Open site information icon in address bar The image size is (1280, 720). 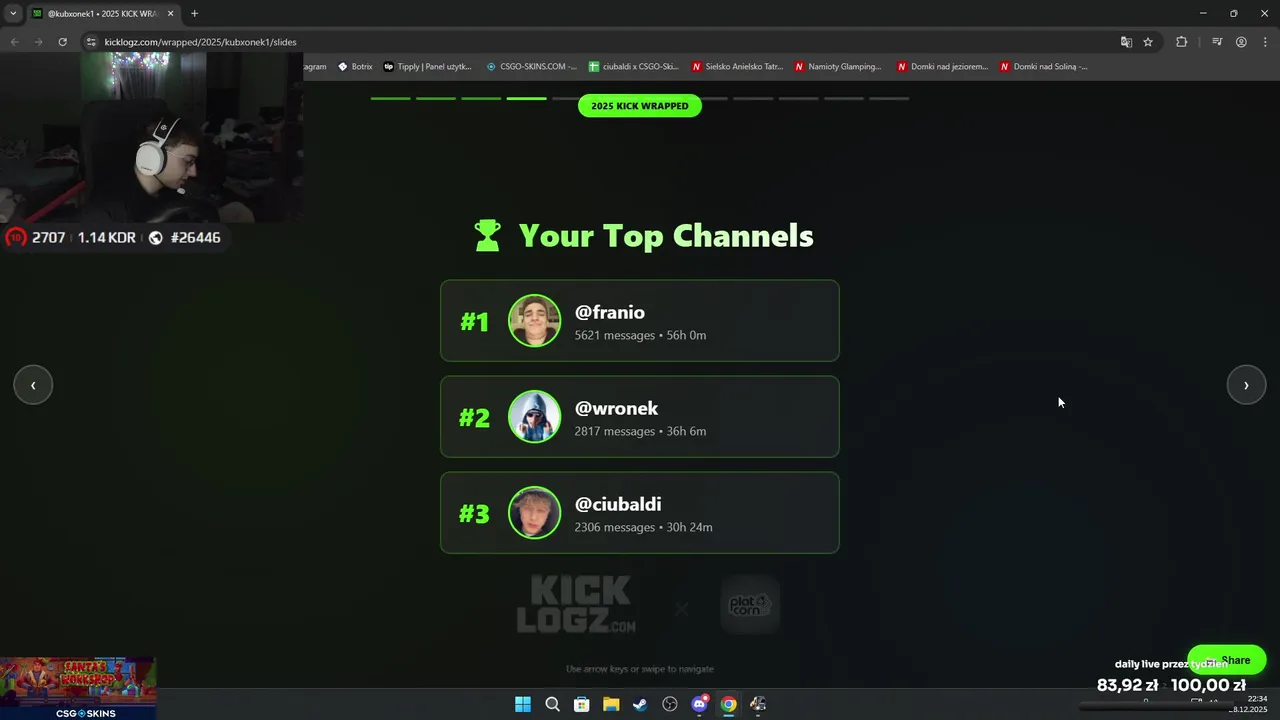point(91,42)
